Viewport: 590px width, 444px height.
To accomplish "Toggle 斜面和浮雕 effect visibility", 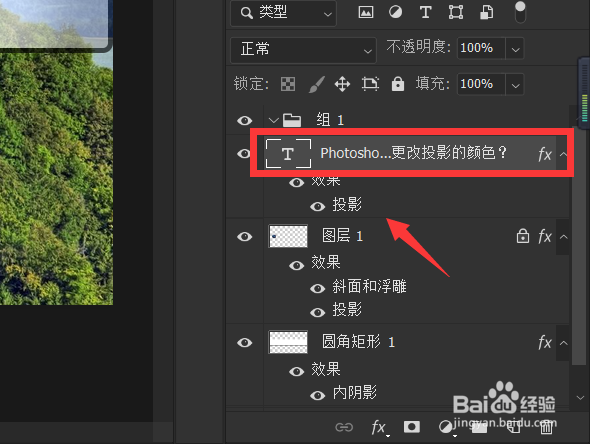I will point(318,289).
